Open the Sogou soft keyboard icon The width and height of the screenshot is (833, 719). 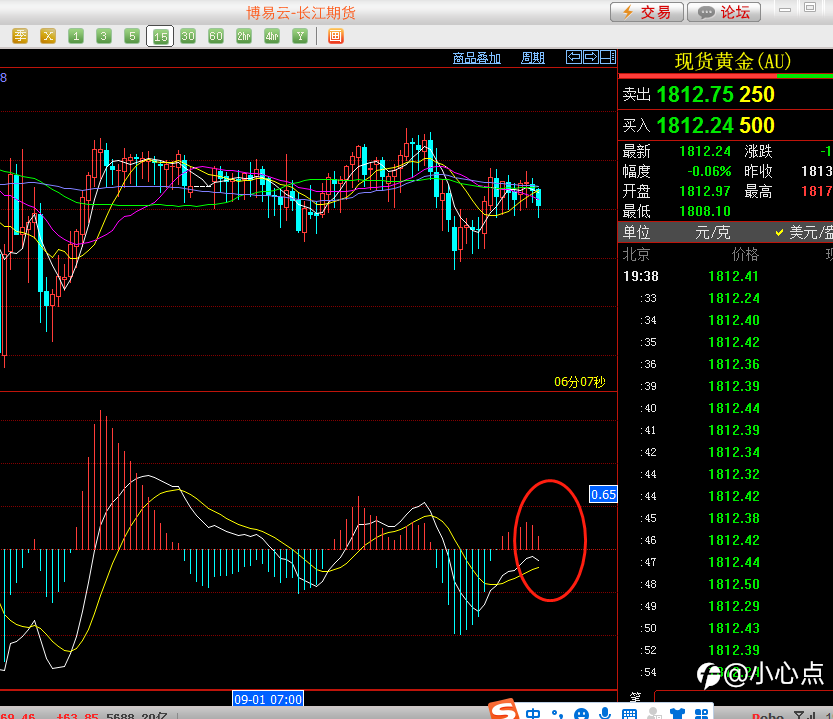[629, 714]
